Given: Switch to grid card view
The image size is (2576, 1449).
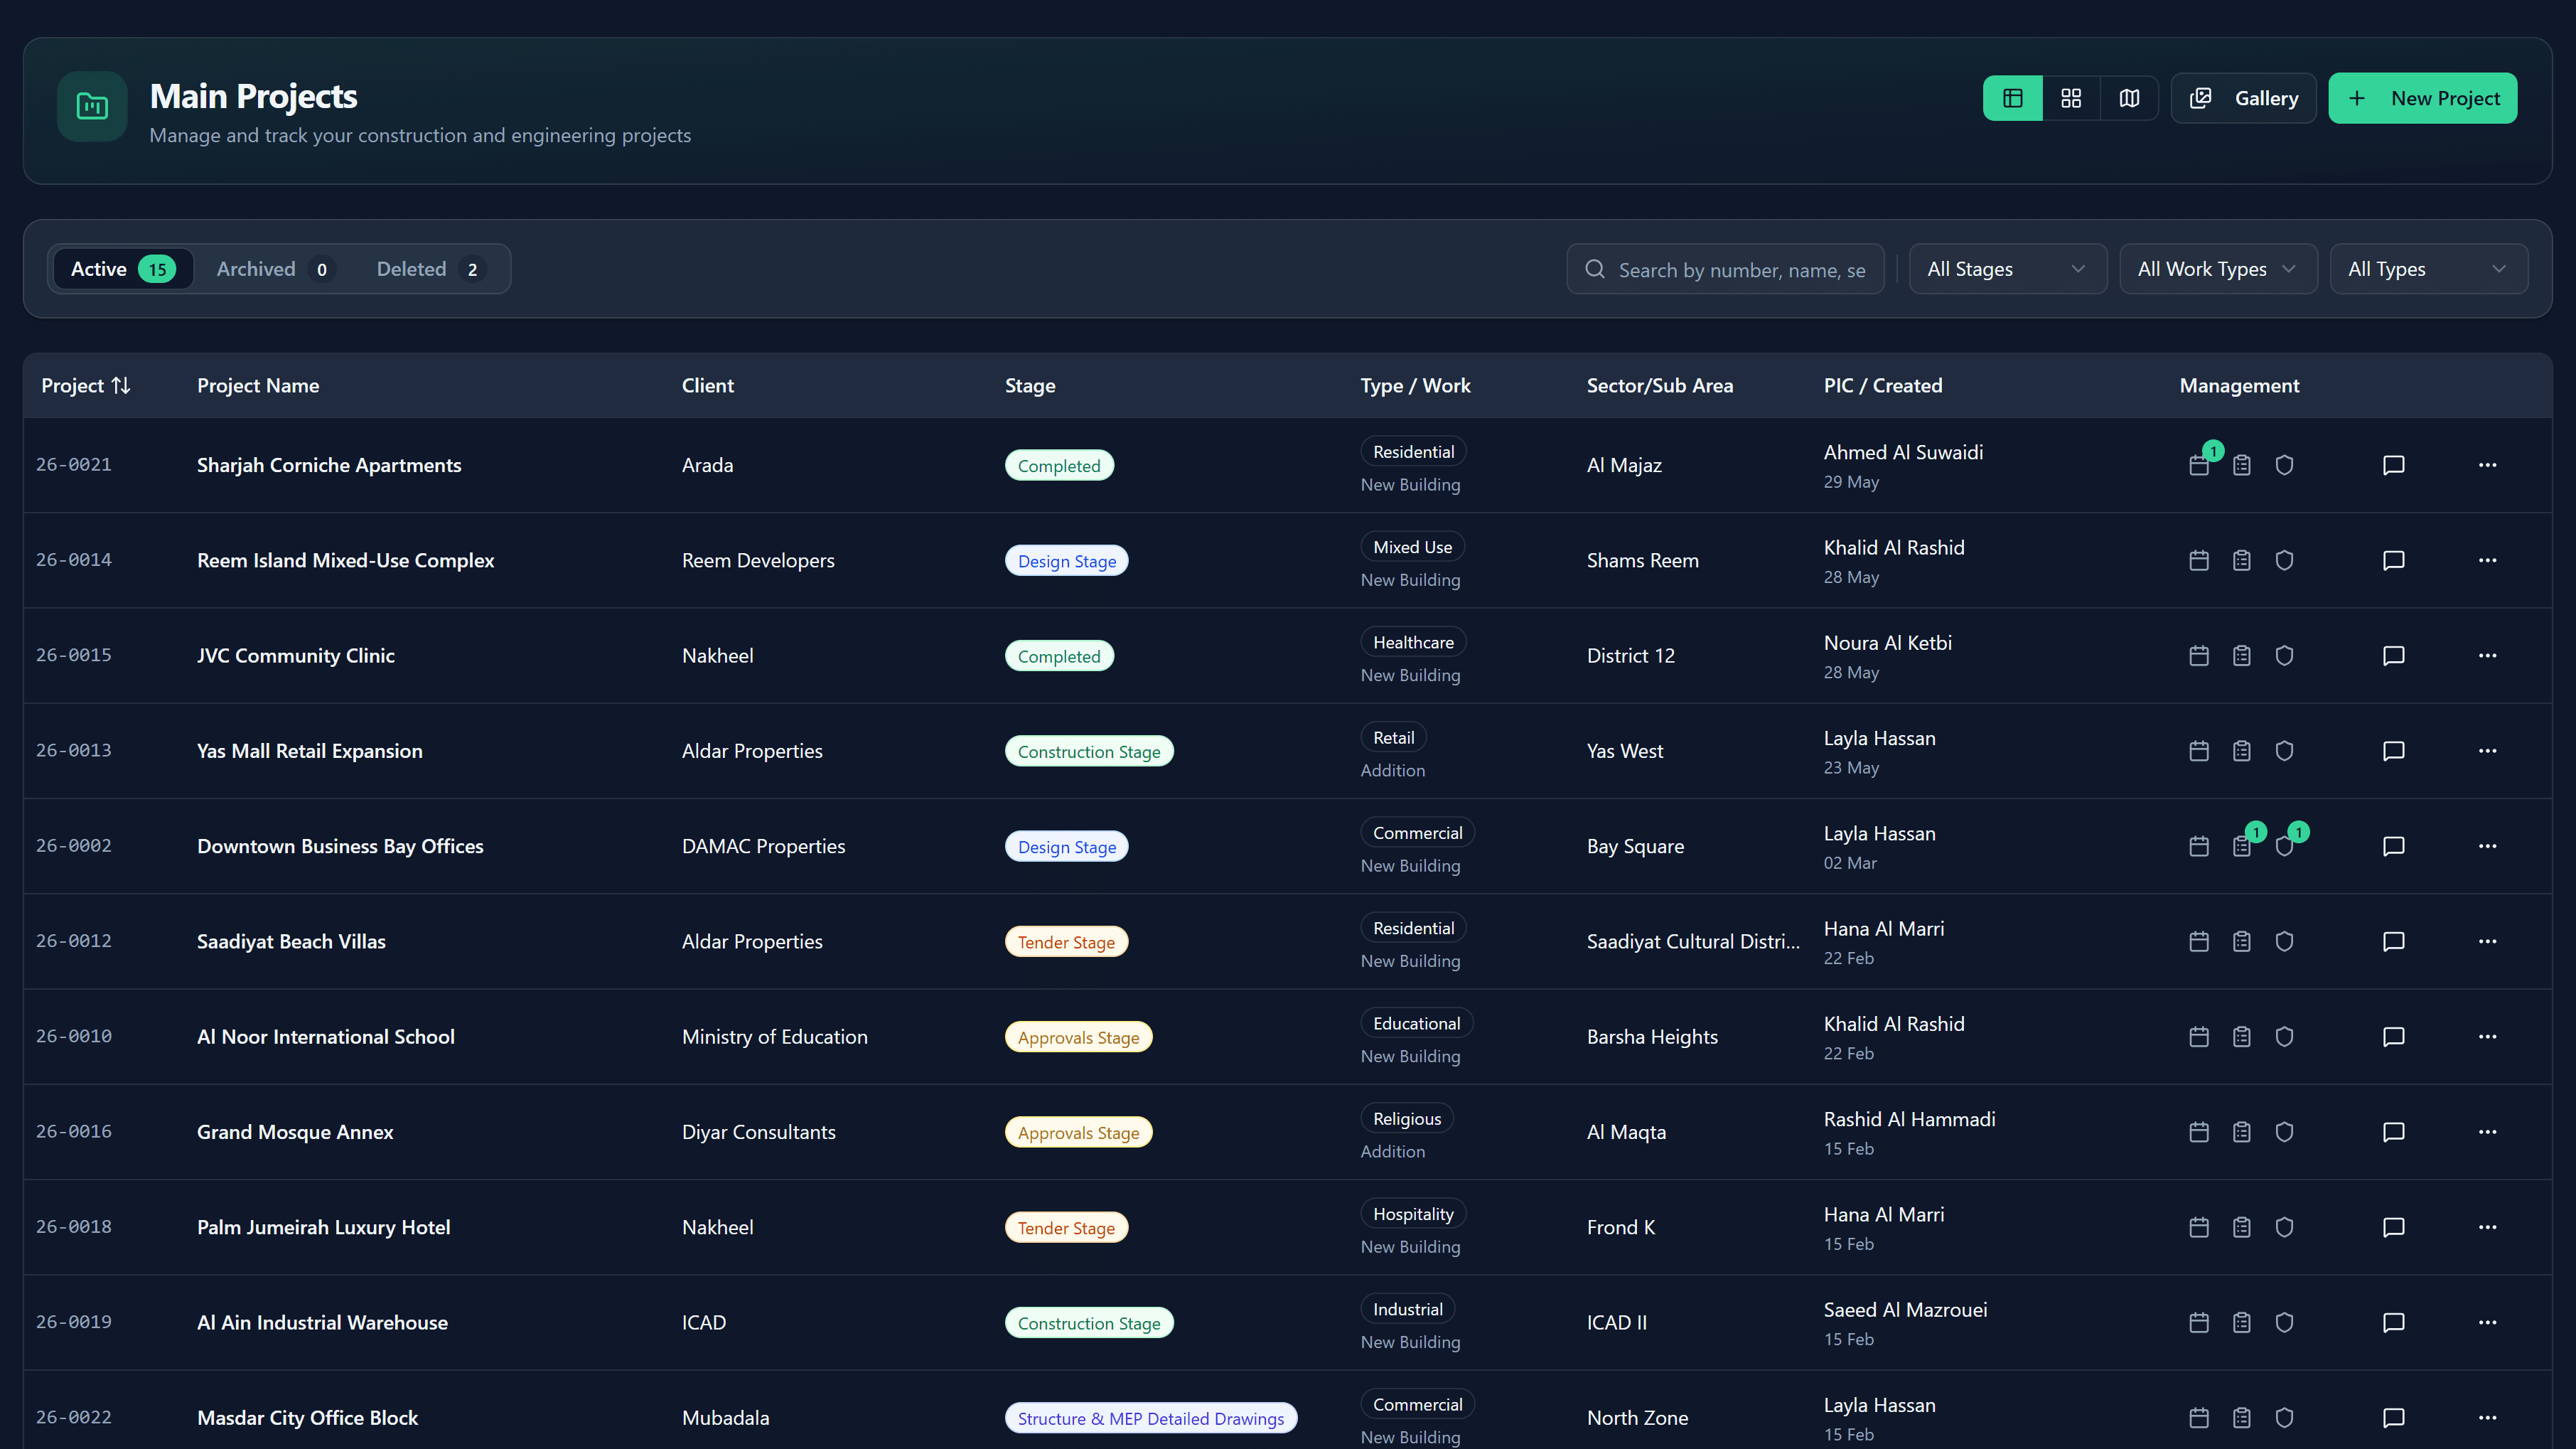Looking at the screenshot, I should [x=2070, y=98].
